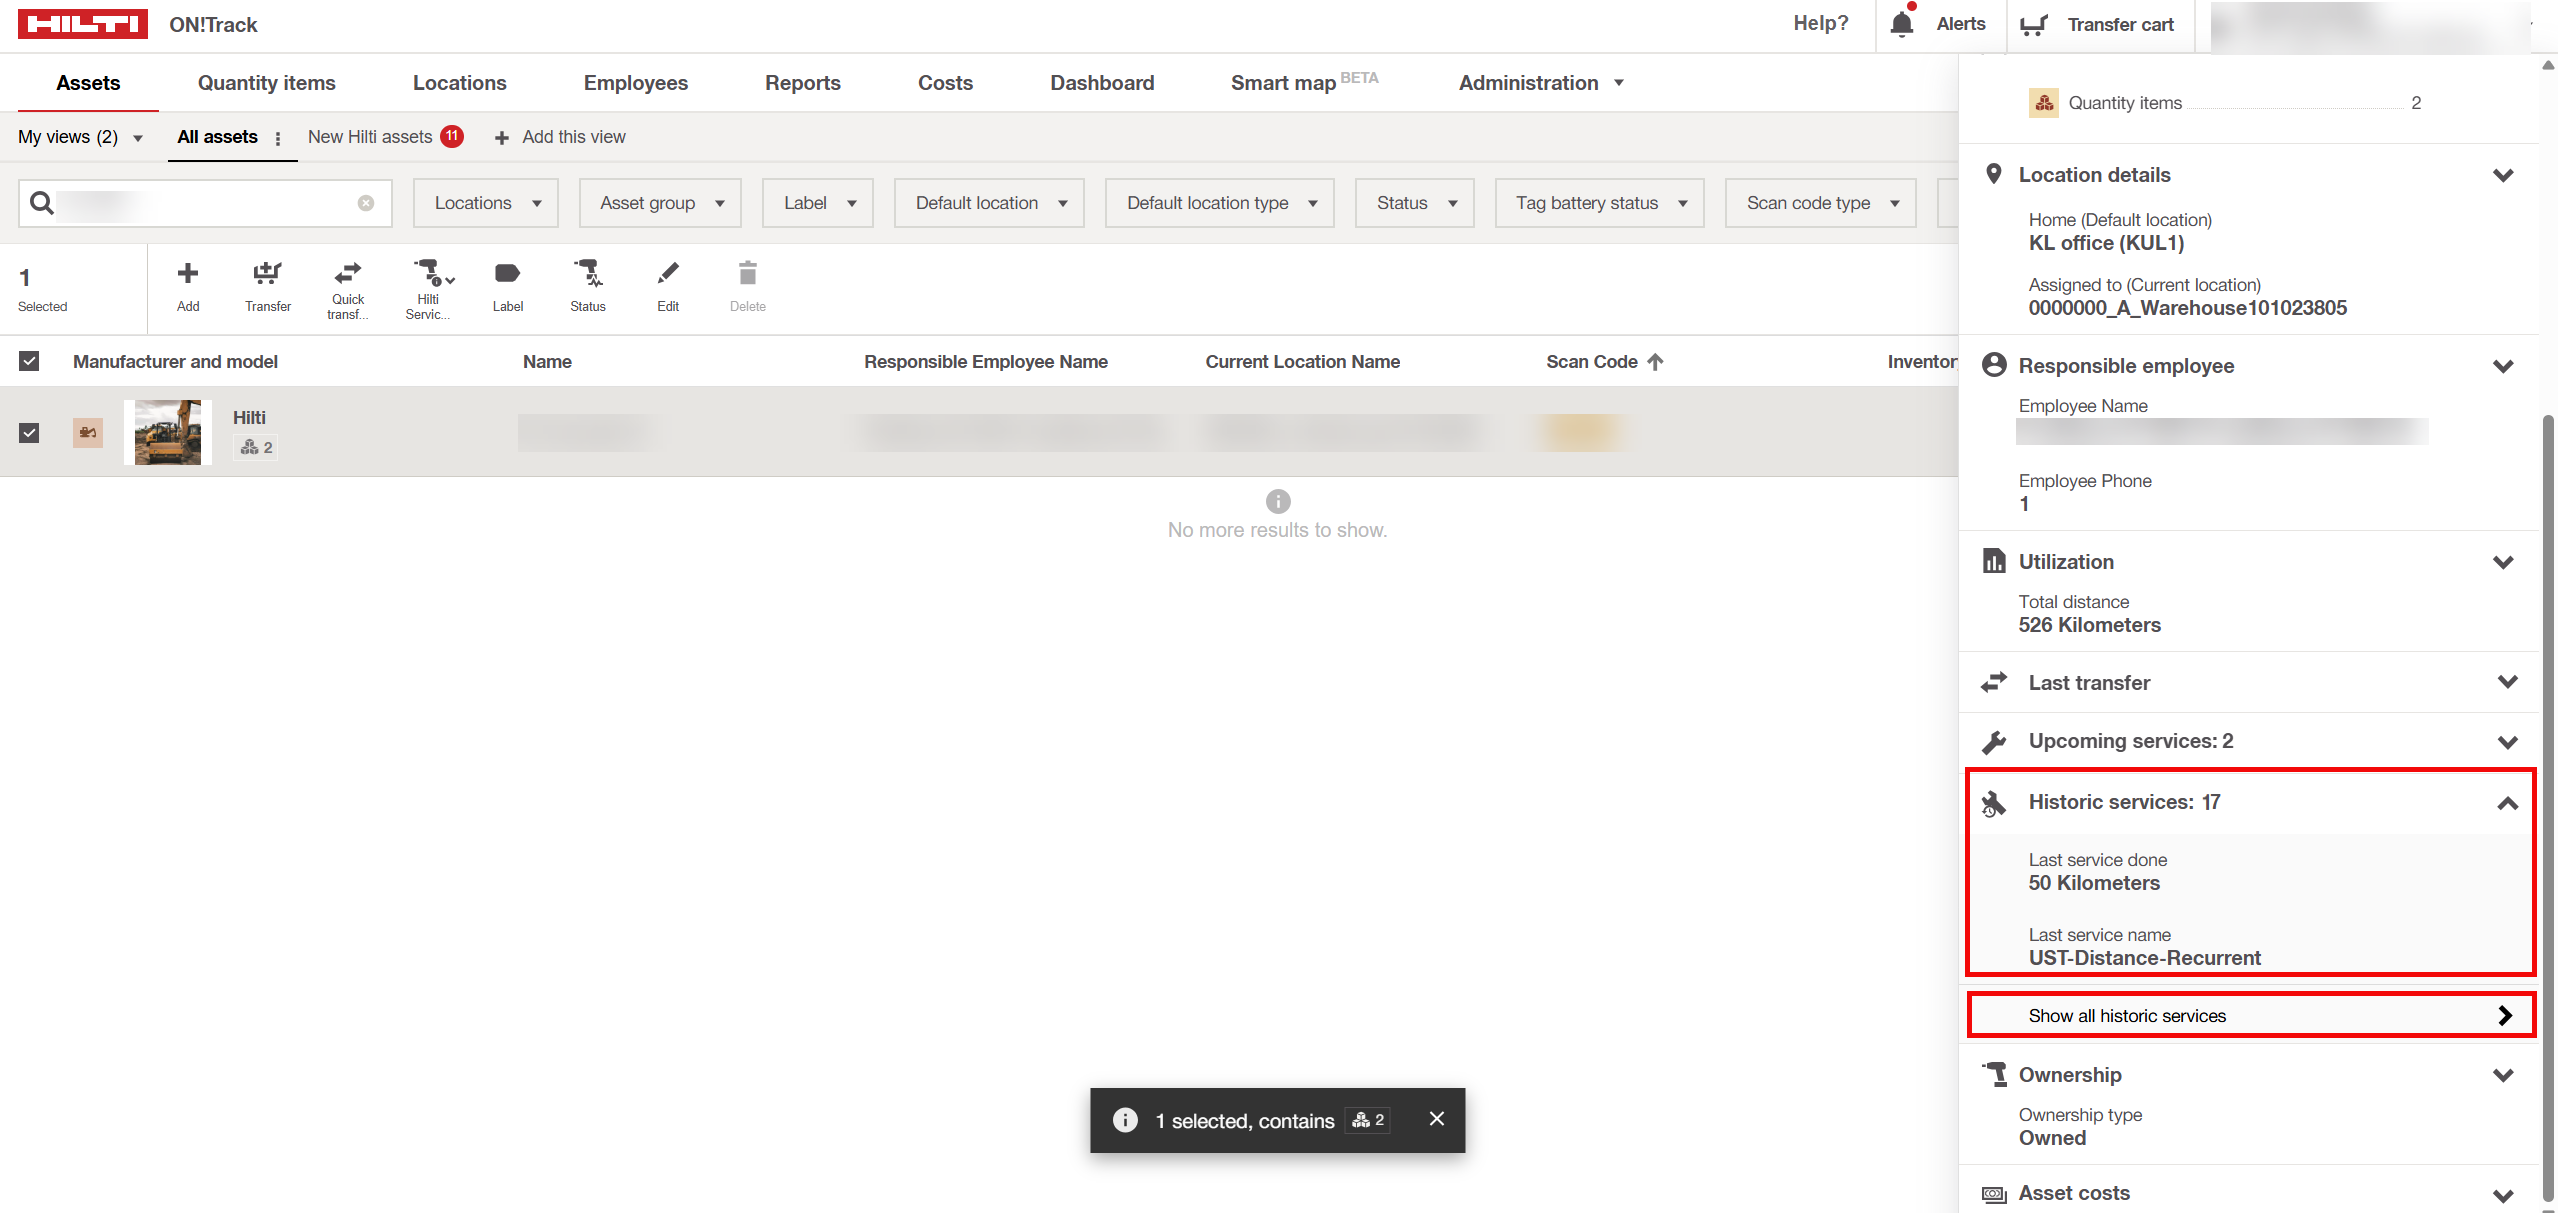Open the Alerts bell icon
This screenshot has width=2558, height=1213.
1902,24
